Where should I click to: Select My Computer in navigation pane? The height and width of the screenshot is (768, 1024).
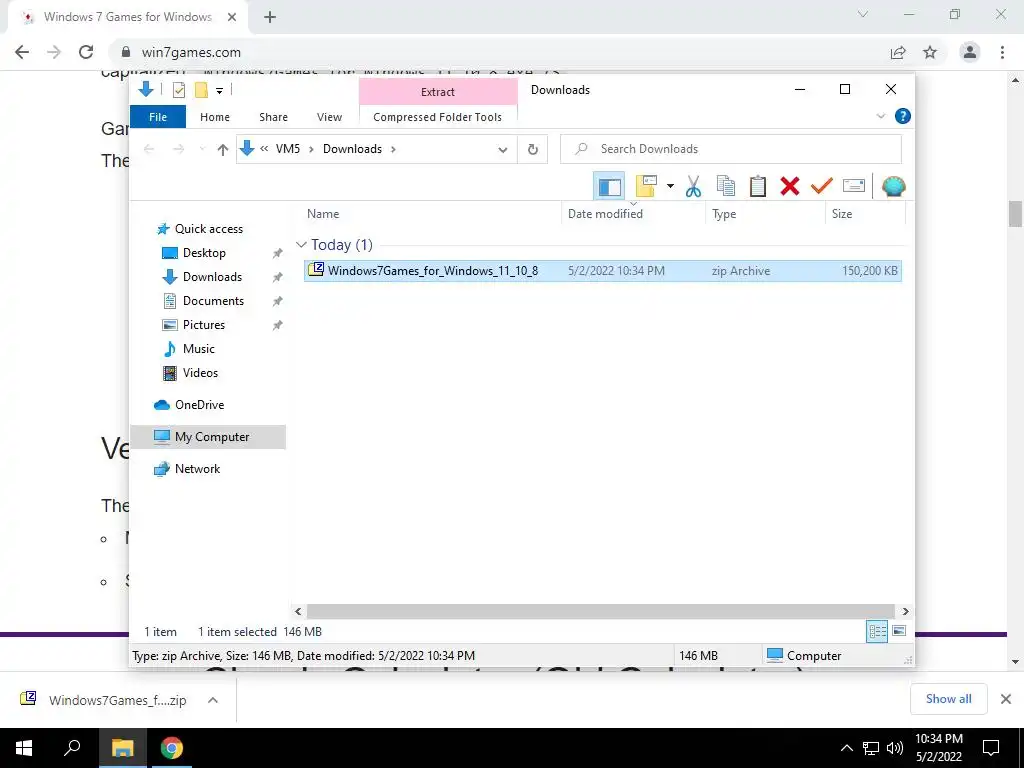point(208,437)
